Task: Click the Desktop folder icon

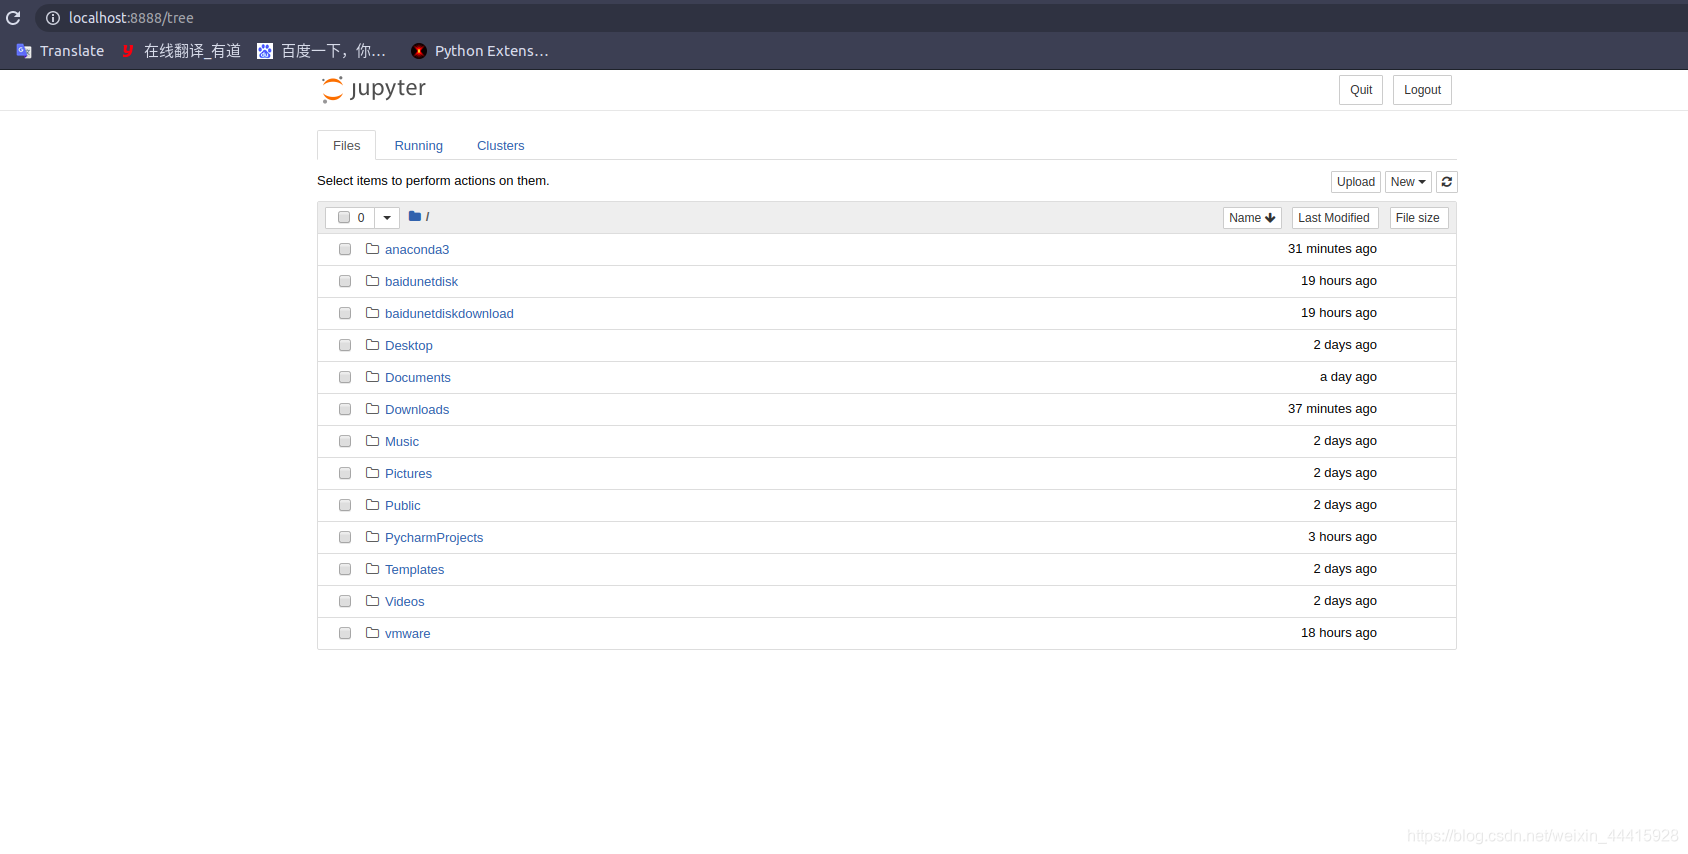Action: [x=372, y=345]
